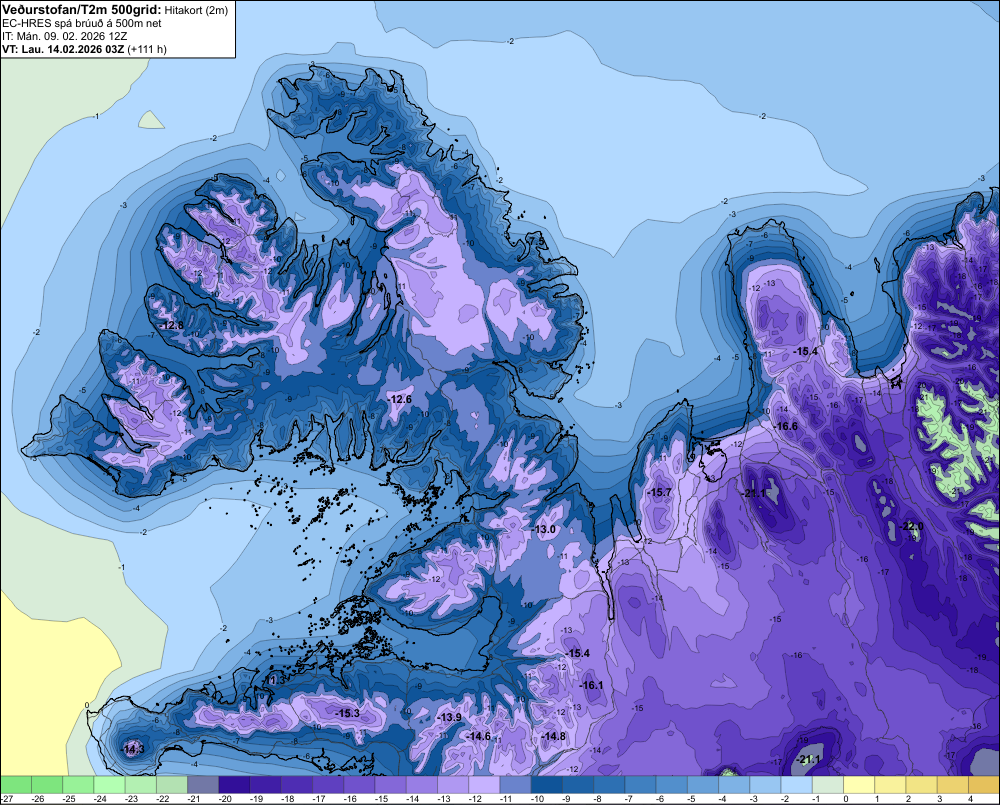This screenshot has width=1000, height=805.
Task: Click the legend swatch starting at -17
Action: pyautogui.click(x=328, y=784)
